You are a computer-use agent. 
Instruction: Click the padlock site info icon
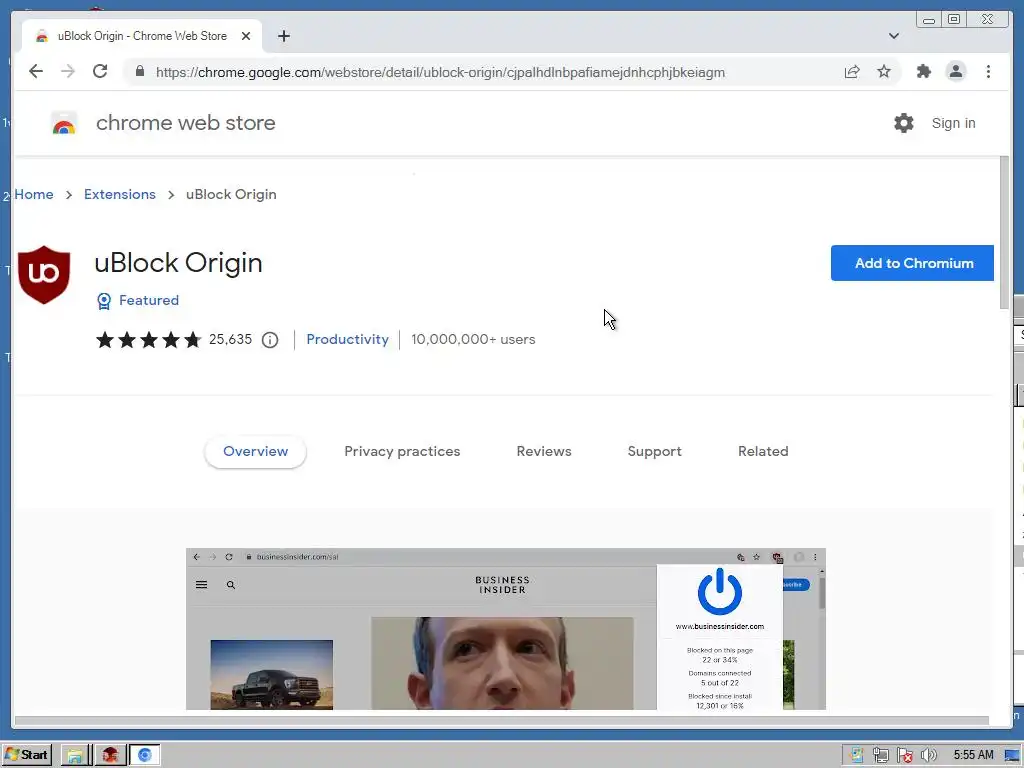tap(140, 71)
